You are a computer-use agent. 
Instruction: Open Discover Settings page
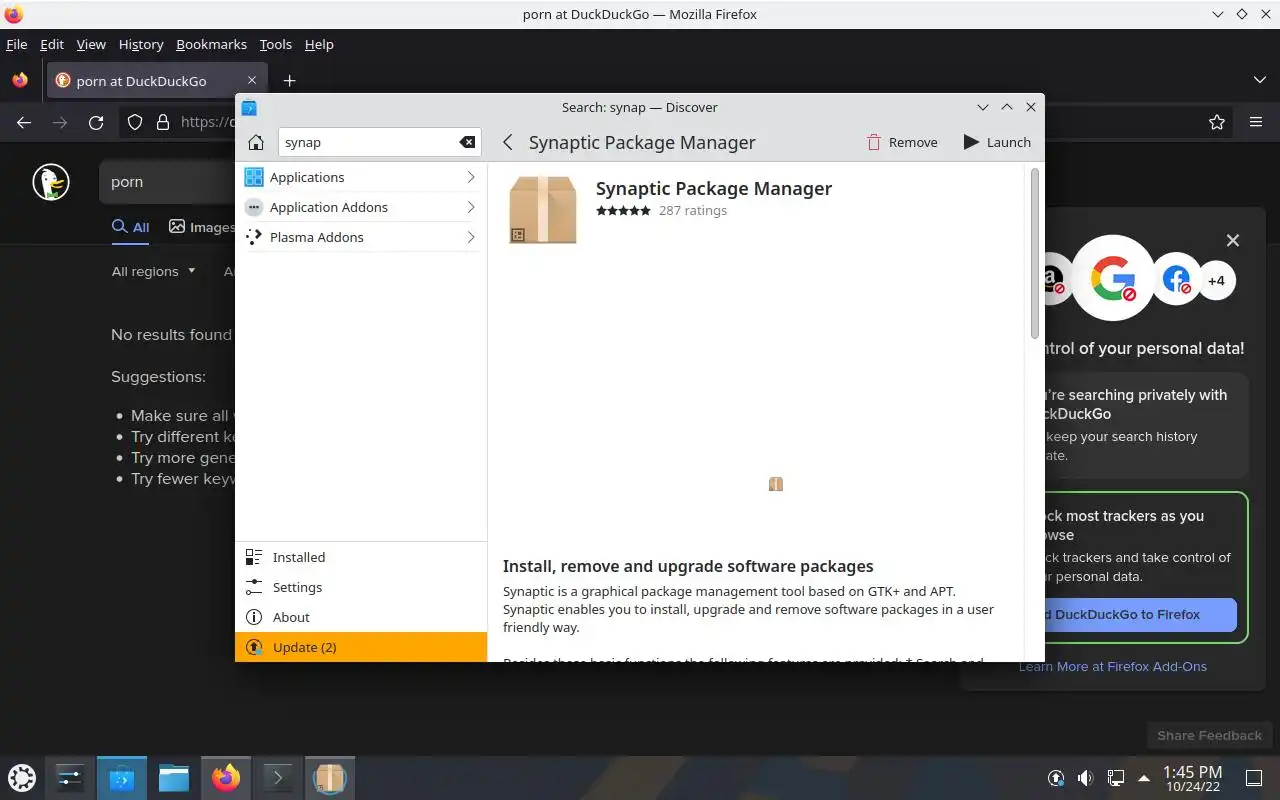(x=361, y=587)
